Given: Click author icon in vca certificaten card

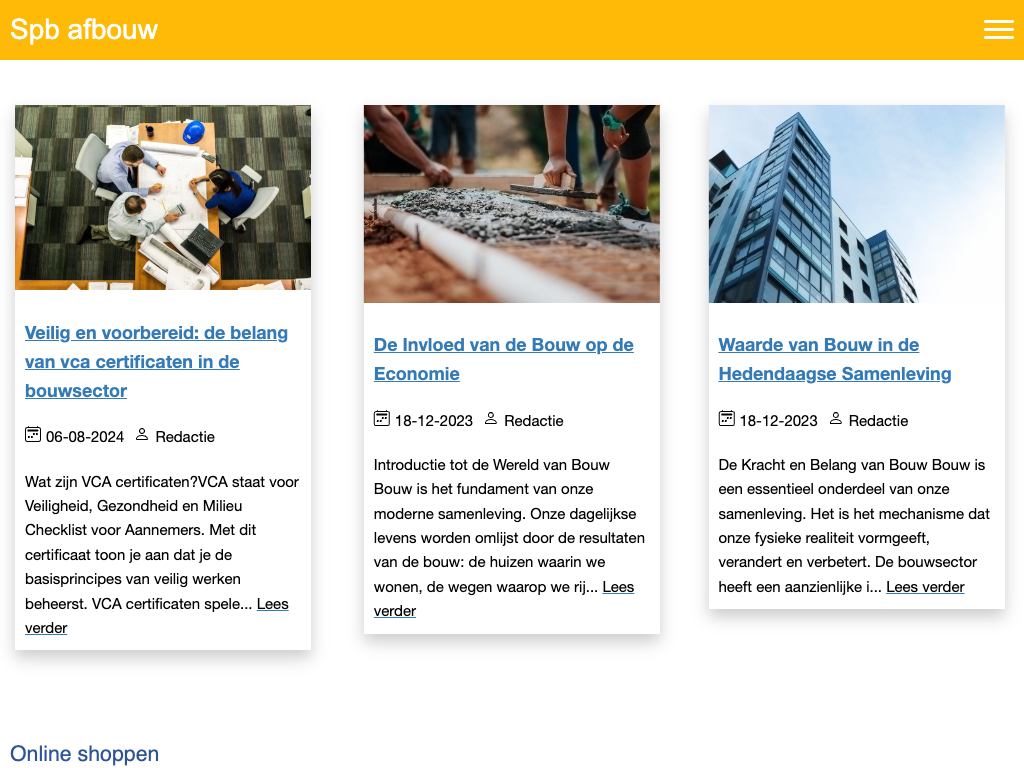Looking at the screenshot, I should coord(142,435).
